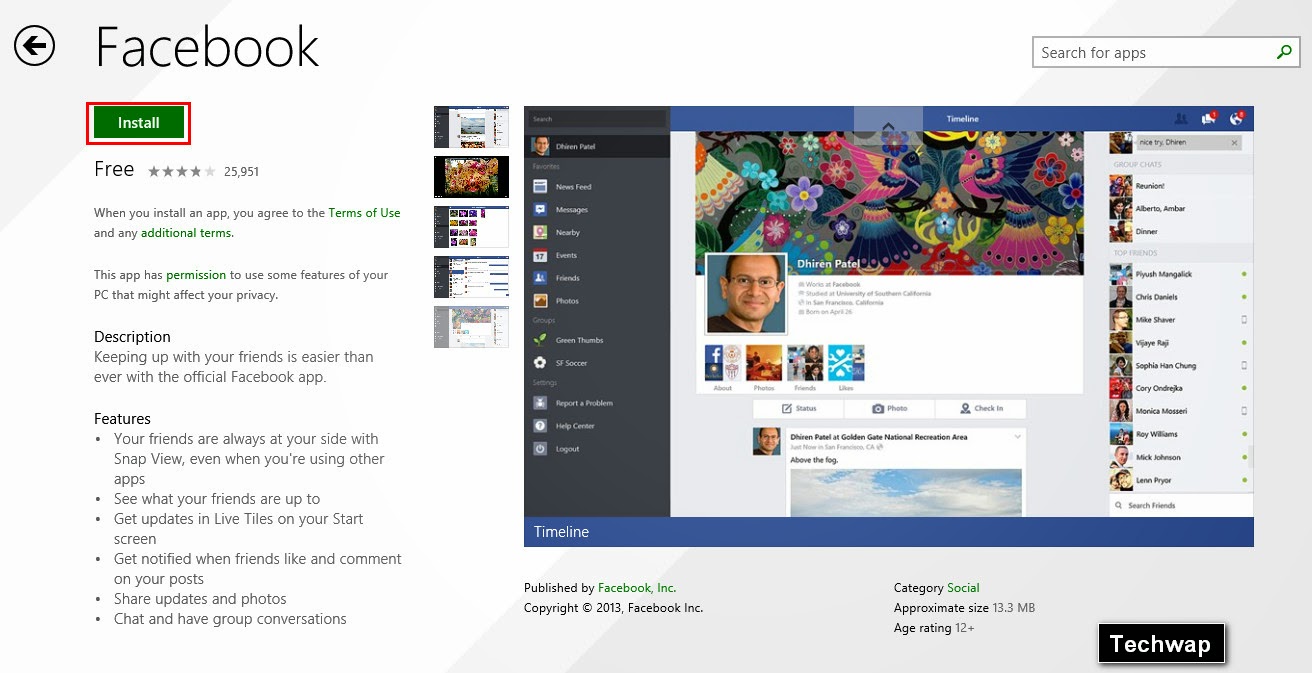Click the SF Soccer group icon
Image resolution: width=1312 pixels, height=673 pixels.
pos(540,363)
